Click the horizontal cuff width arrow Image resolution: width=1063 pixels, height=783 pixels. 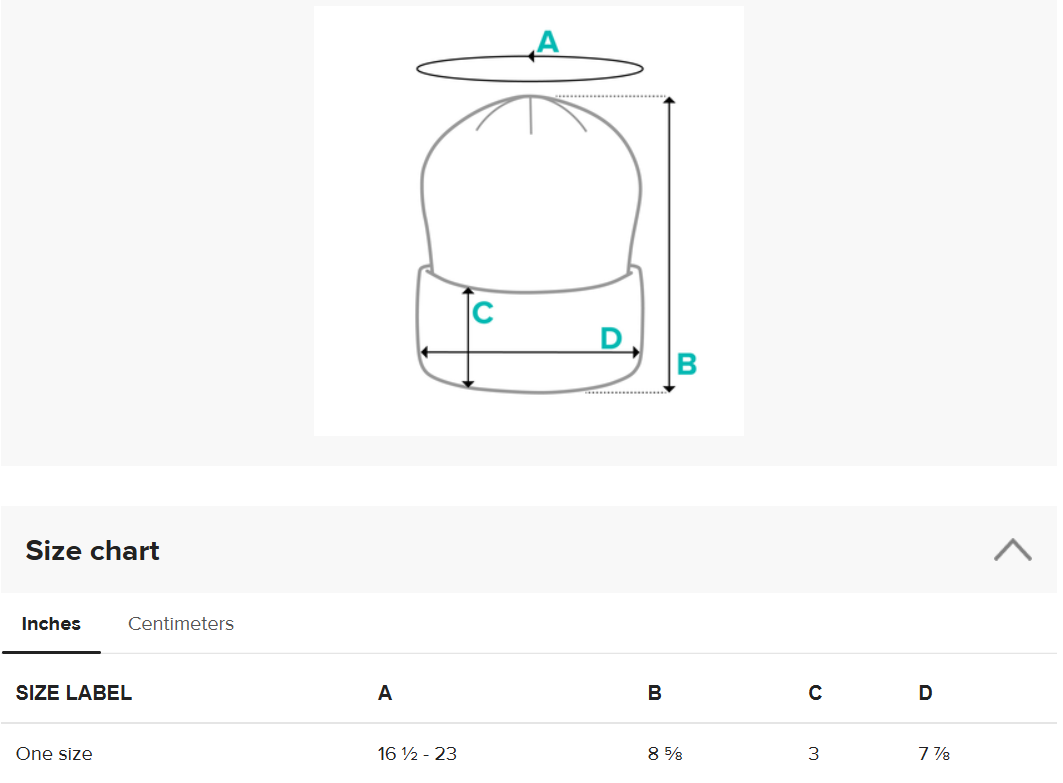click(x=530, y=352)
